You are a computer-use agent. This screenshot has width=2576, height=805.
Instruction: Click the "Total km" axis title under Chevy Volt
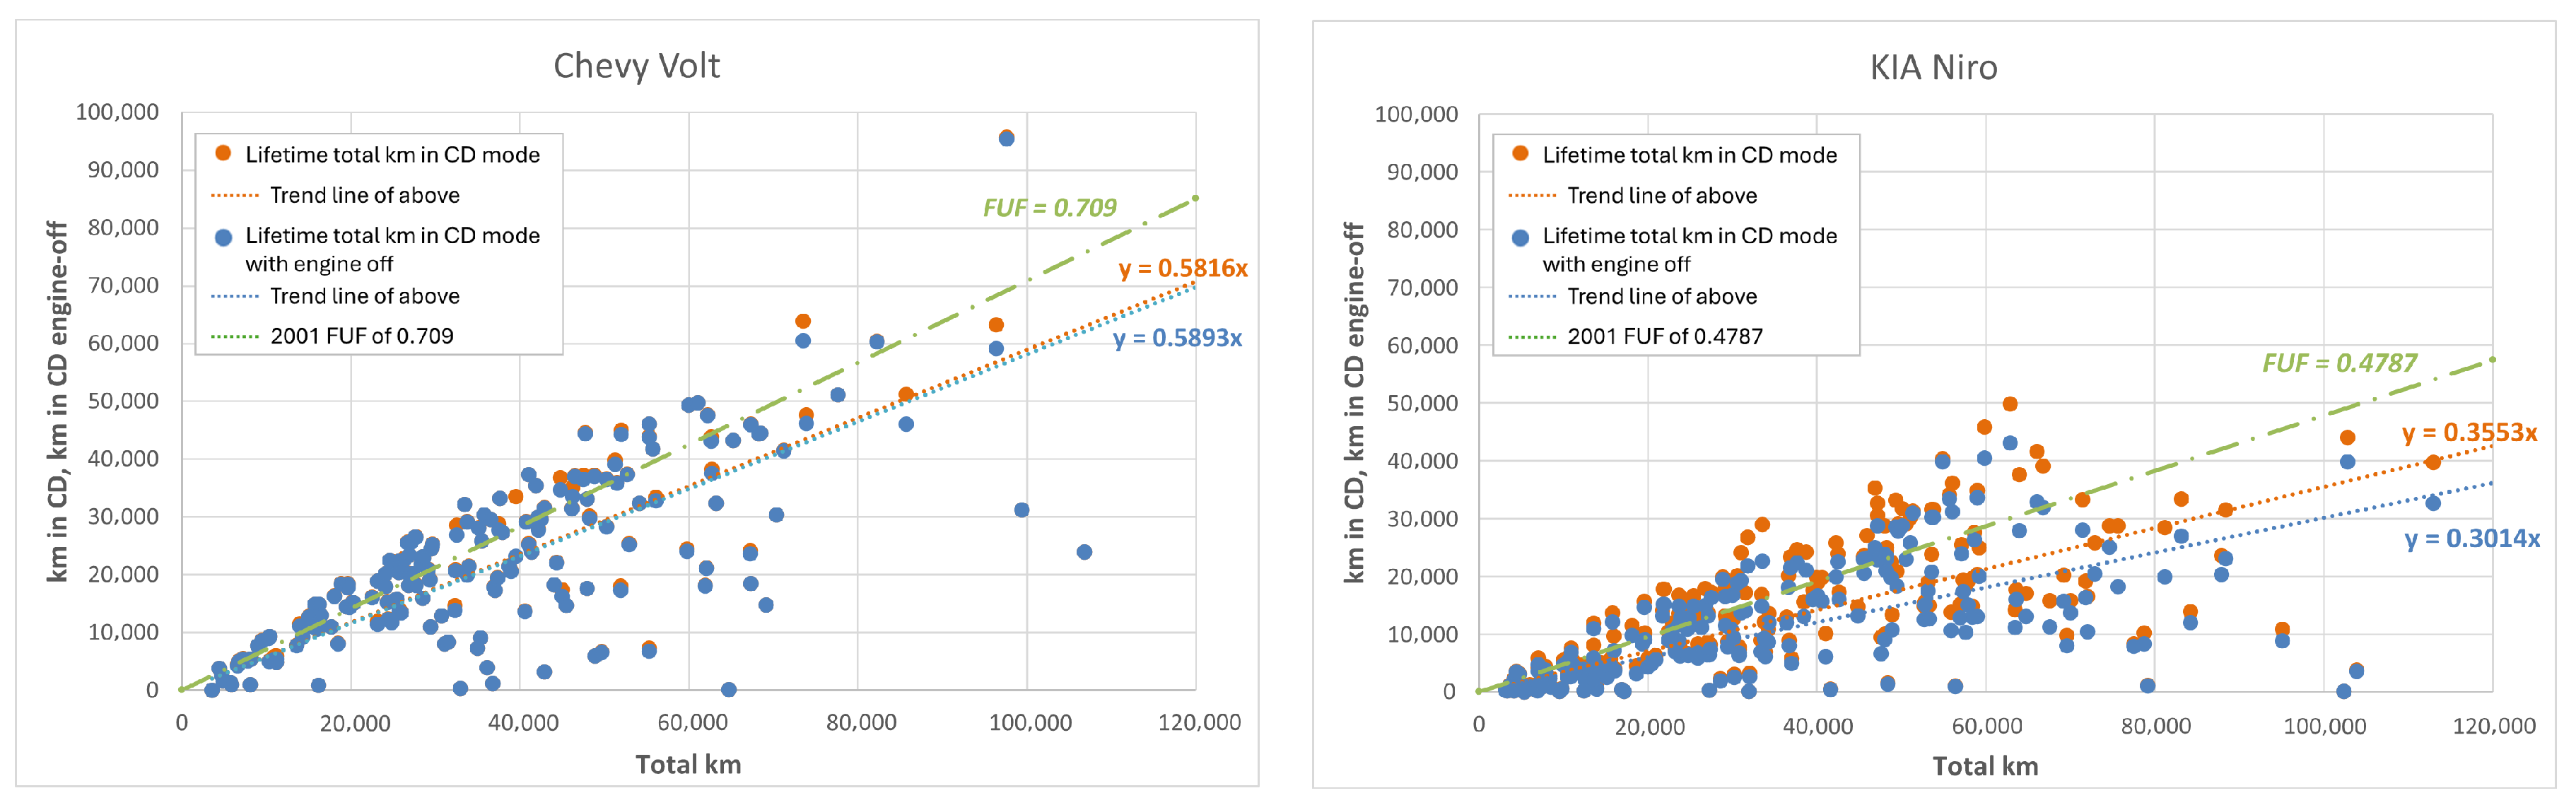point(688,765)
